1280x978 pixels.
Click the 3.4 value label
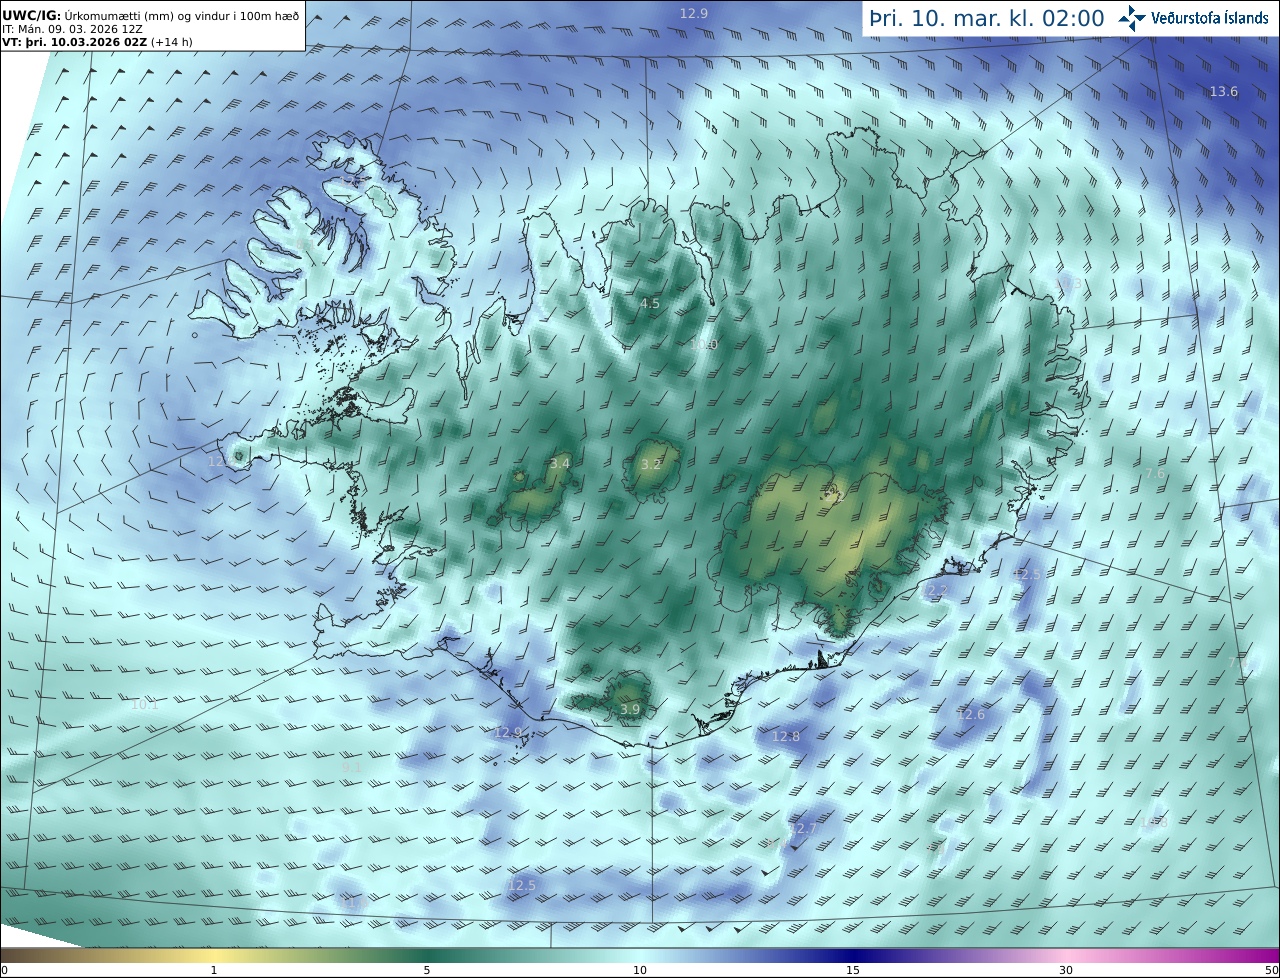coord(560,463)
